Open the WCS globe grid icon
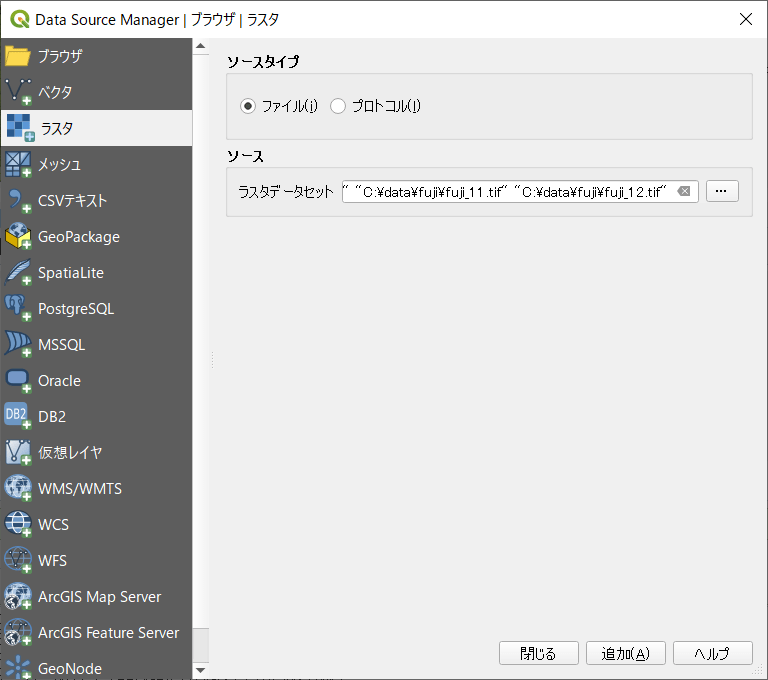 coord(18,524)
